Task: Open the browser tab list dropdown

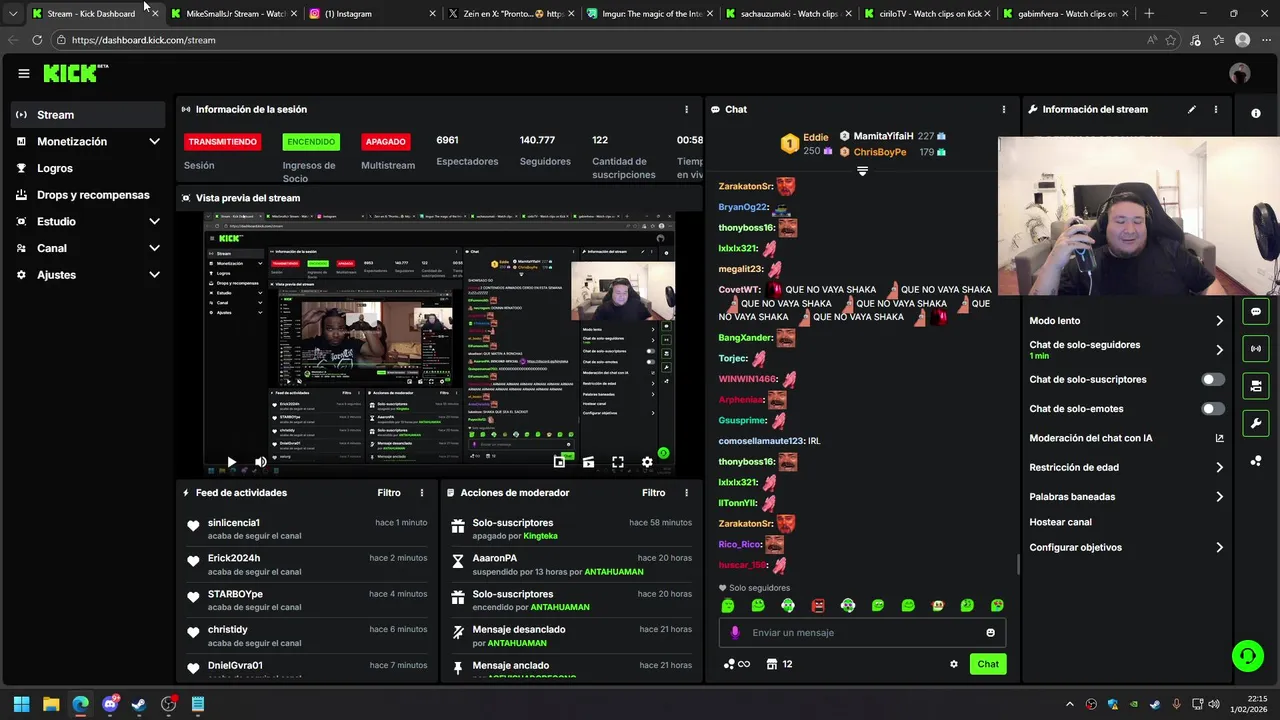Action: pyautogui.click(x=13, y=14)
